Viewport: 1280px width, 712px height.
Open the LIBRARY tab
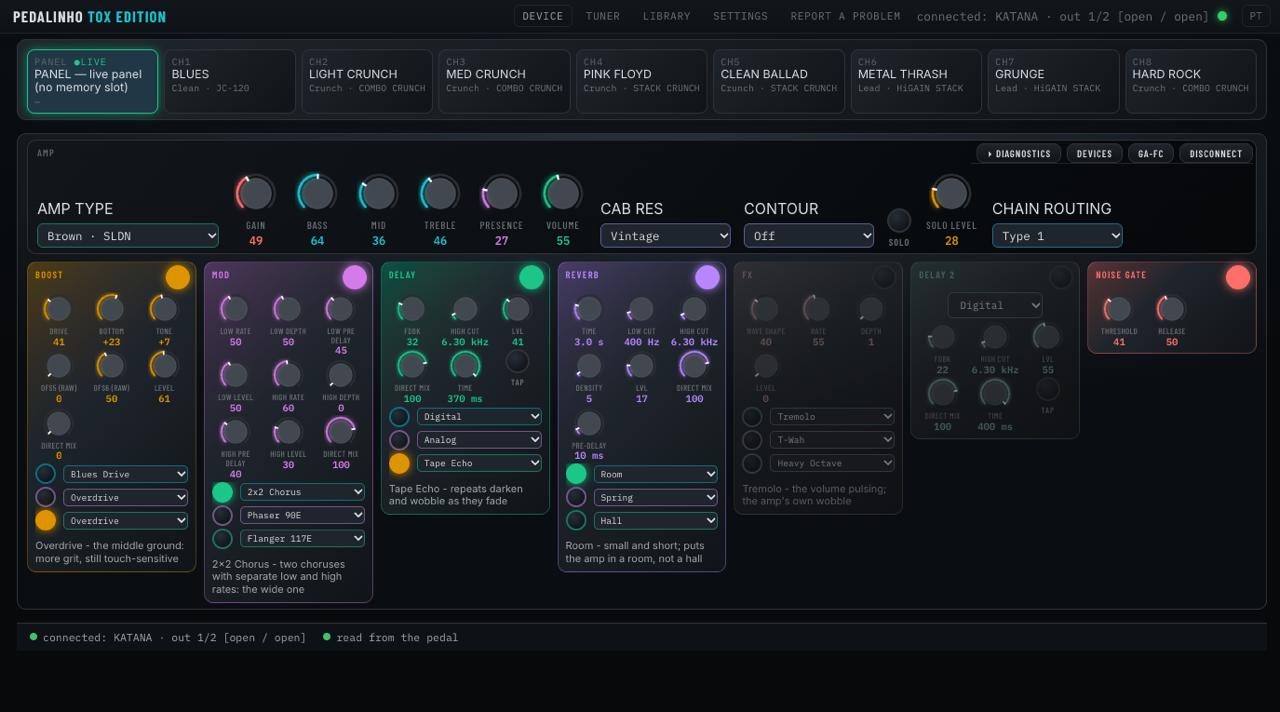667,16
